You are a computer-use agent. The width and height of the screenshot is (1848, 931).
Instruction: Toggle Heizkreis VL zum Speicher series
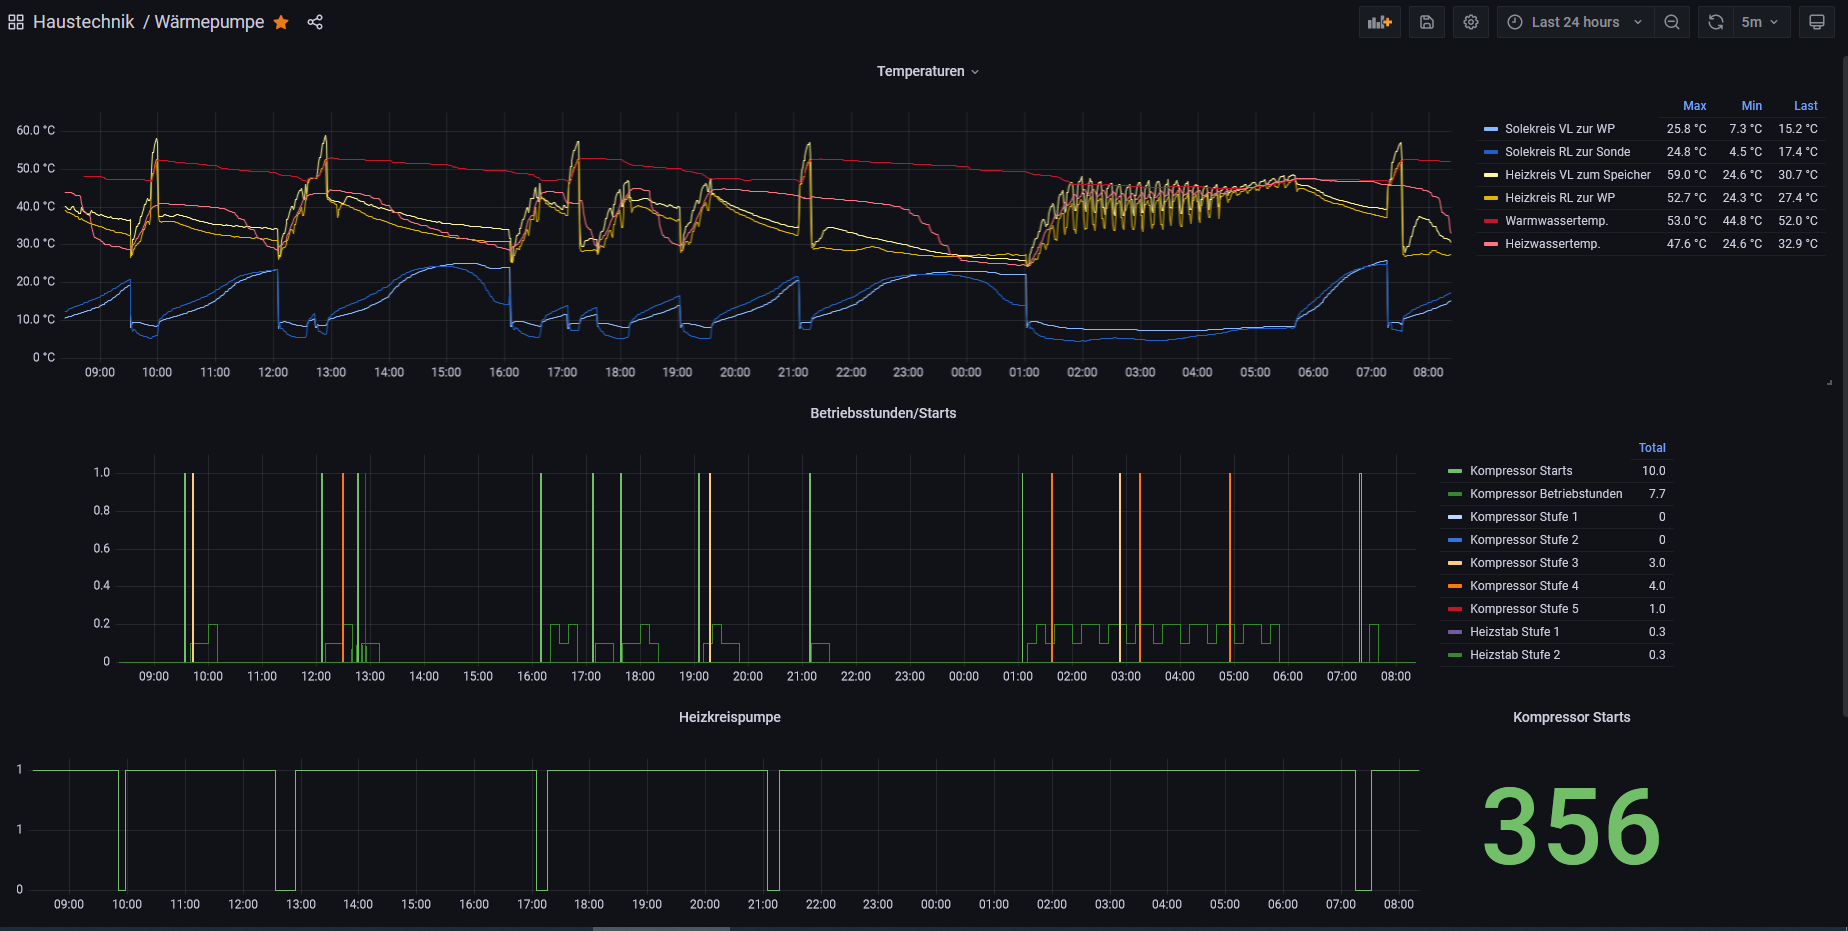tap(1577, 175)
